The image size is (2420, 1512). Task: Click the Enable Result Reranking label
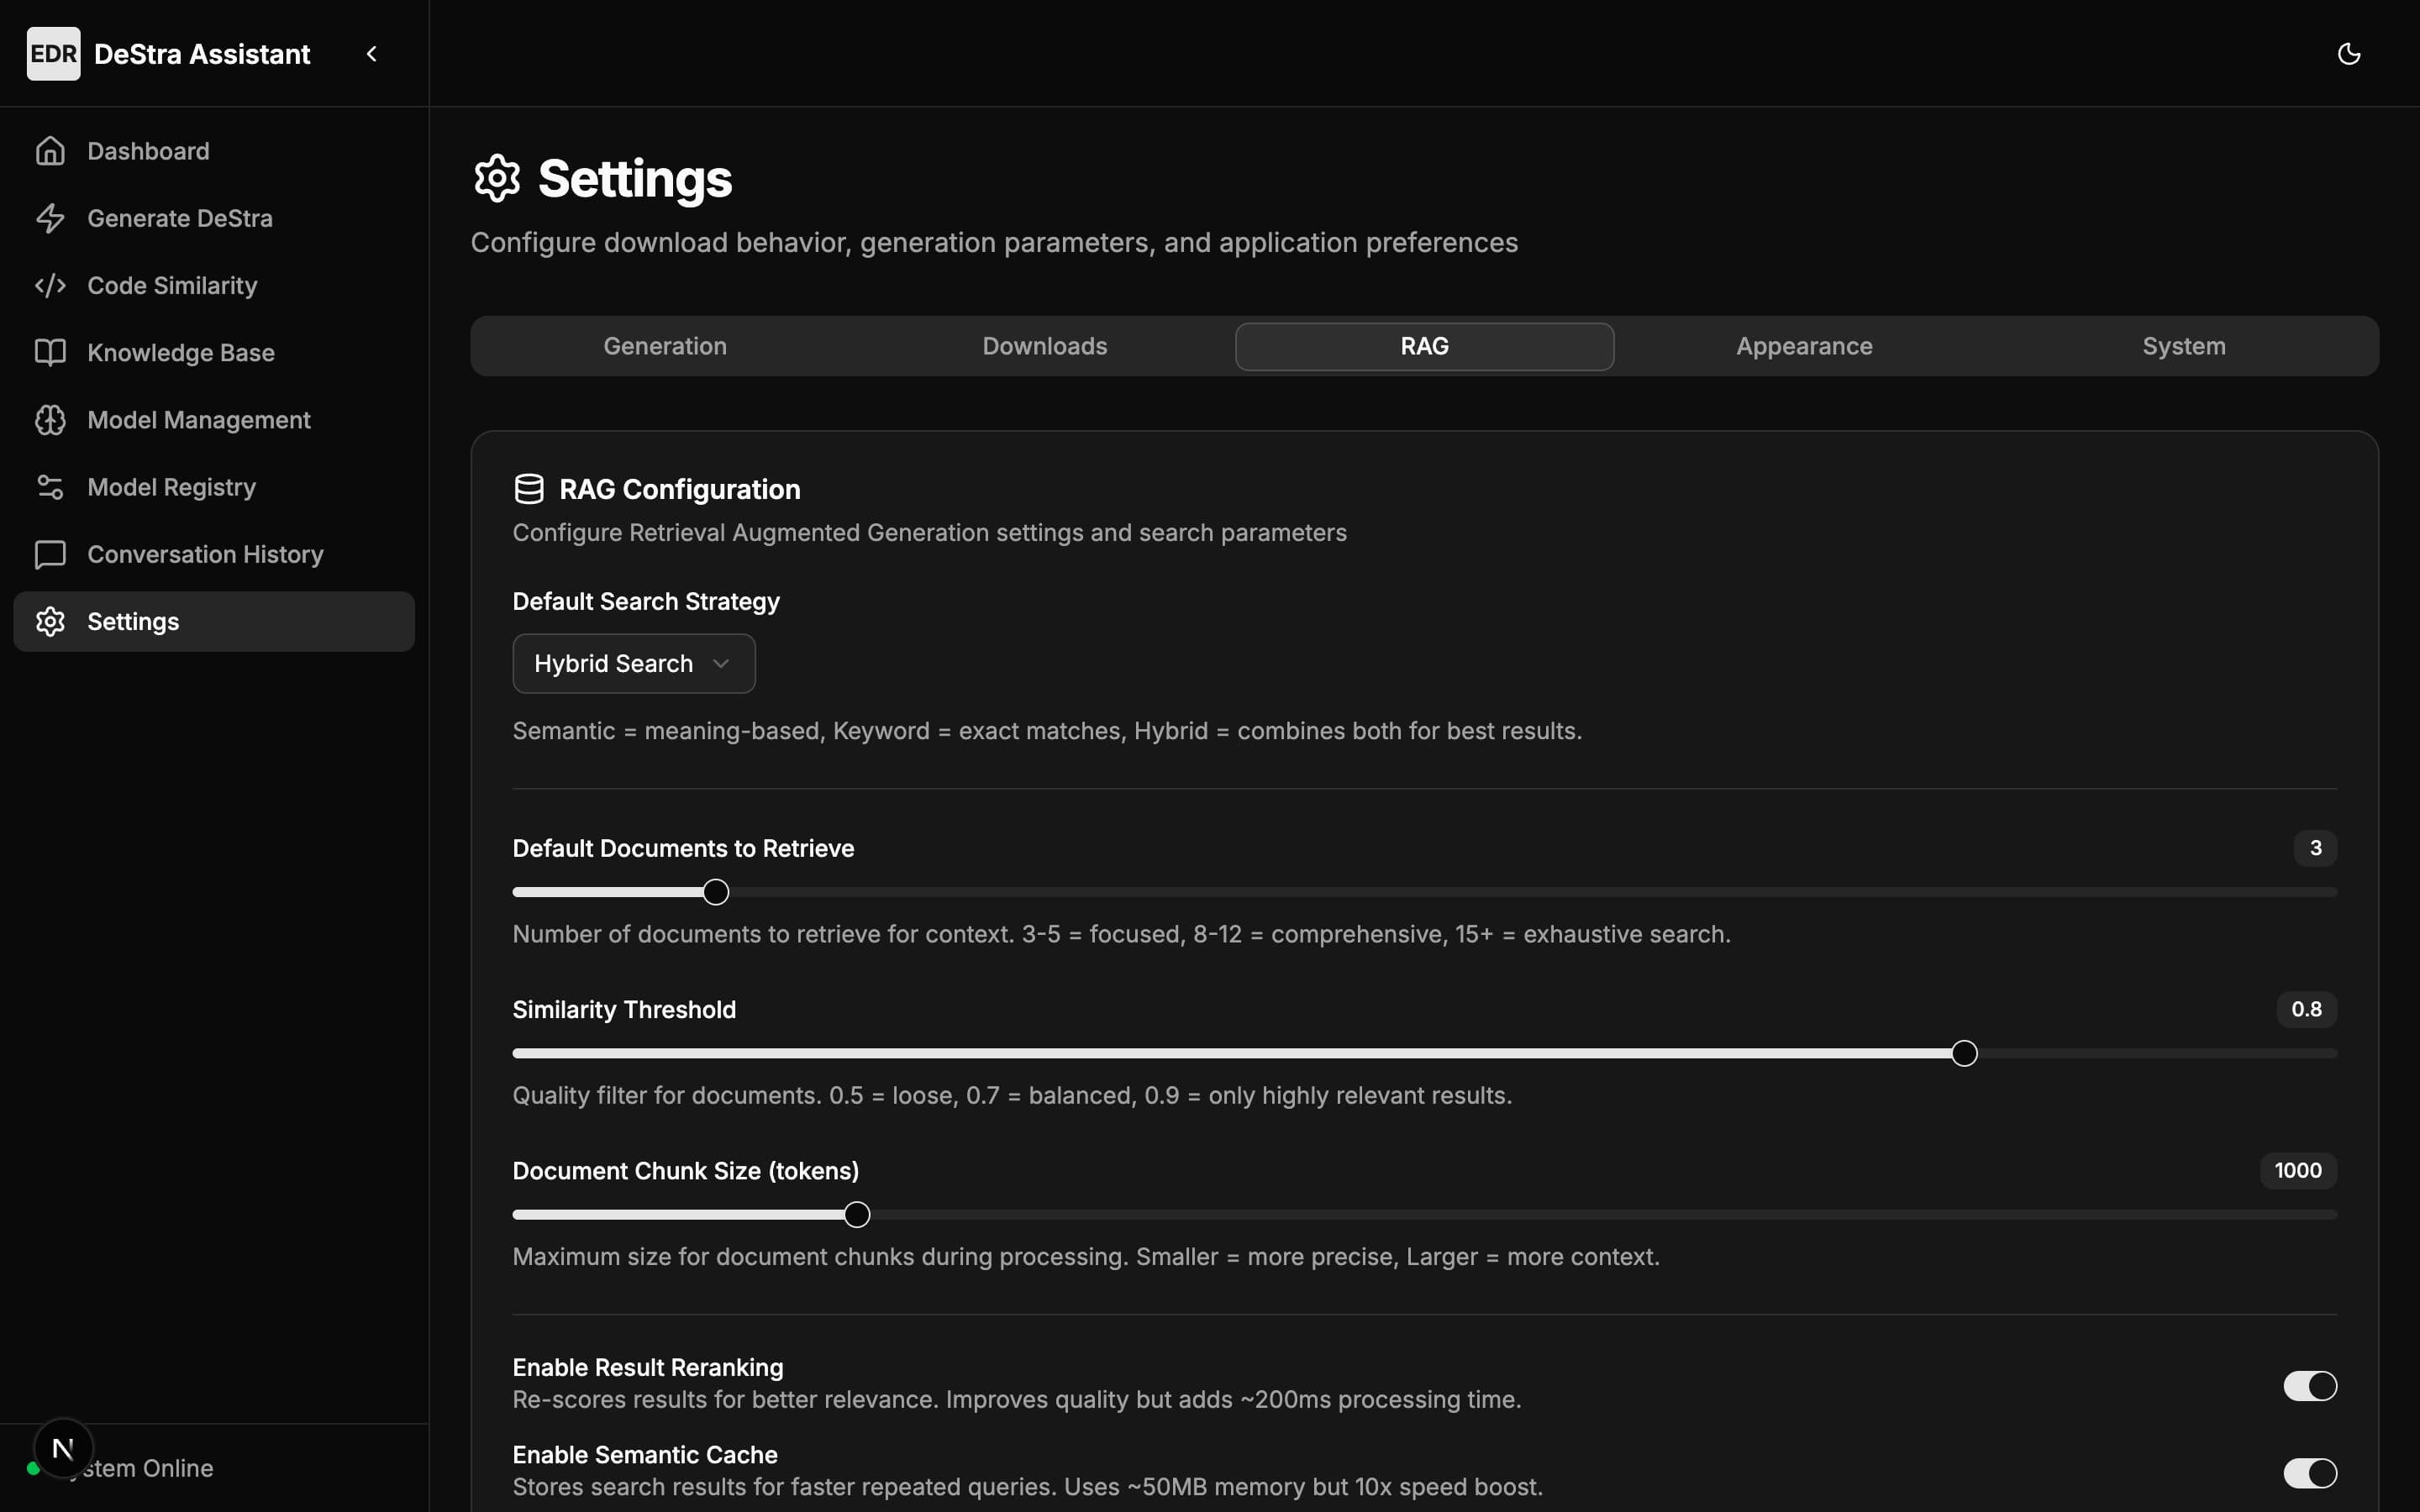pos(648,1367)
